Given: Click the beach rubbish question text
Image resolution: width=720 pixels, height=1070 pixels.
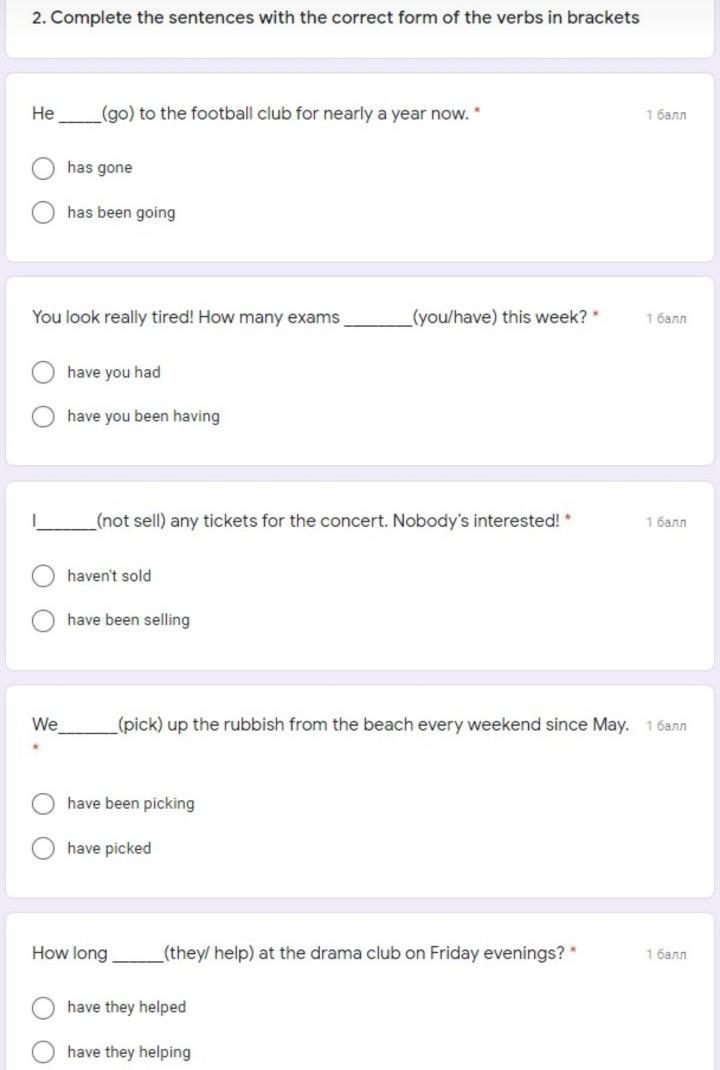Looking at the screenshot, I should [x=330, y=725].
